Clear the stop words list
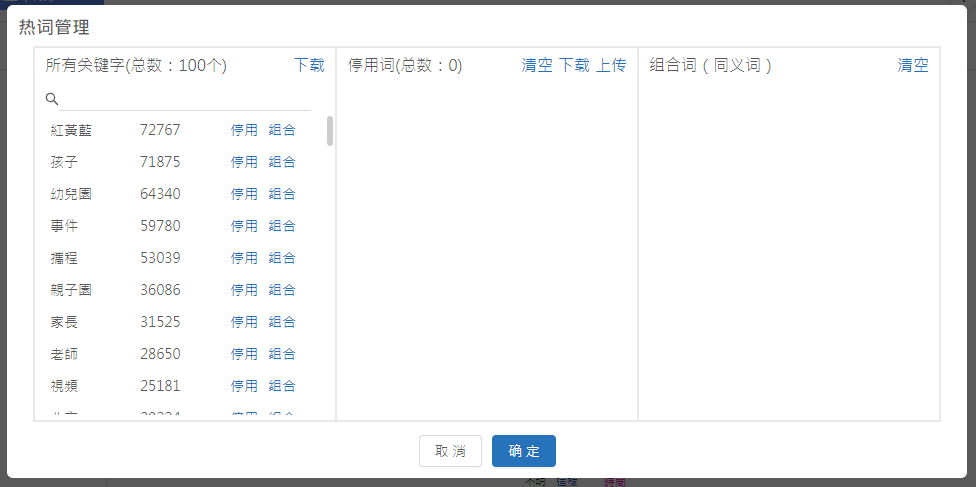This screenshot has height=487, width=976. 537,65
